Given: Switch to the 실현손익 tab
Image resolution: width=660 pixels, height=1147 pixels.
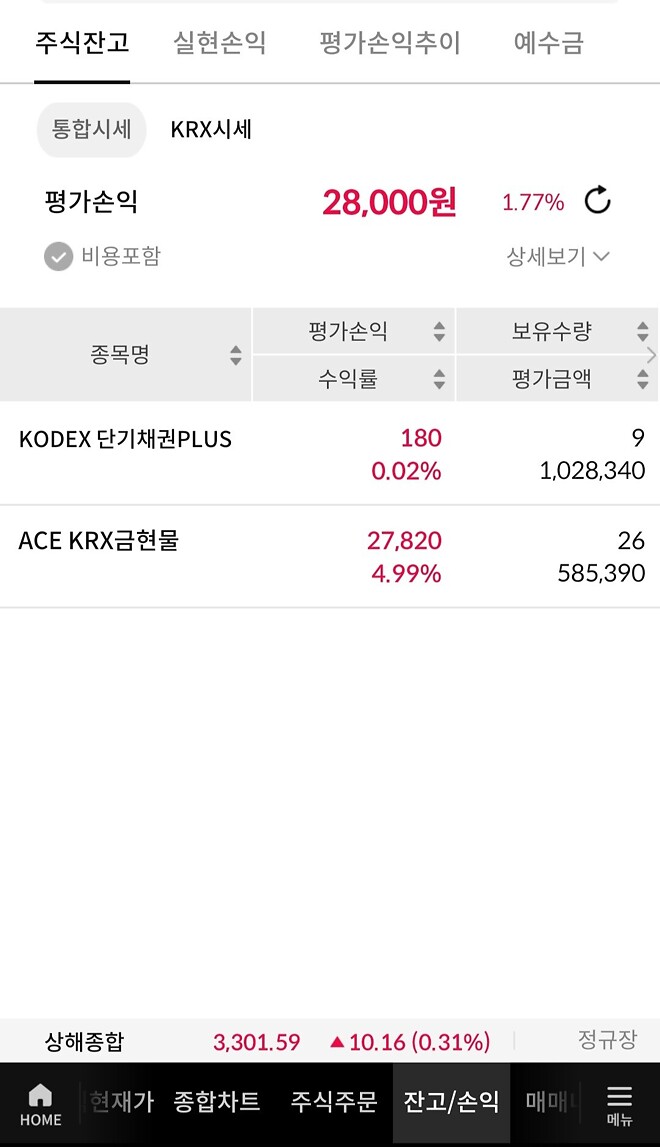Looking at the screenshot, I should click(219, 43).
